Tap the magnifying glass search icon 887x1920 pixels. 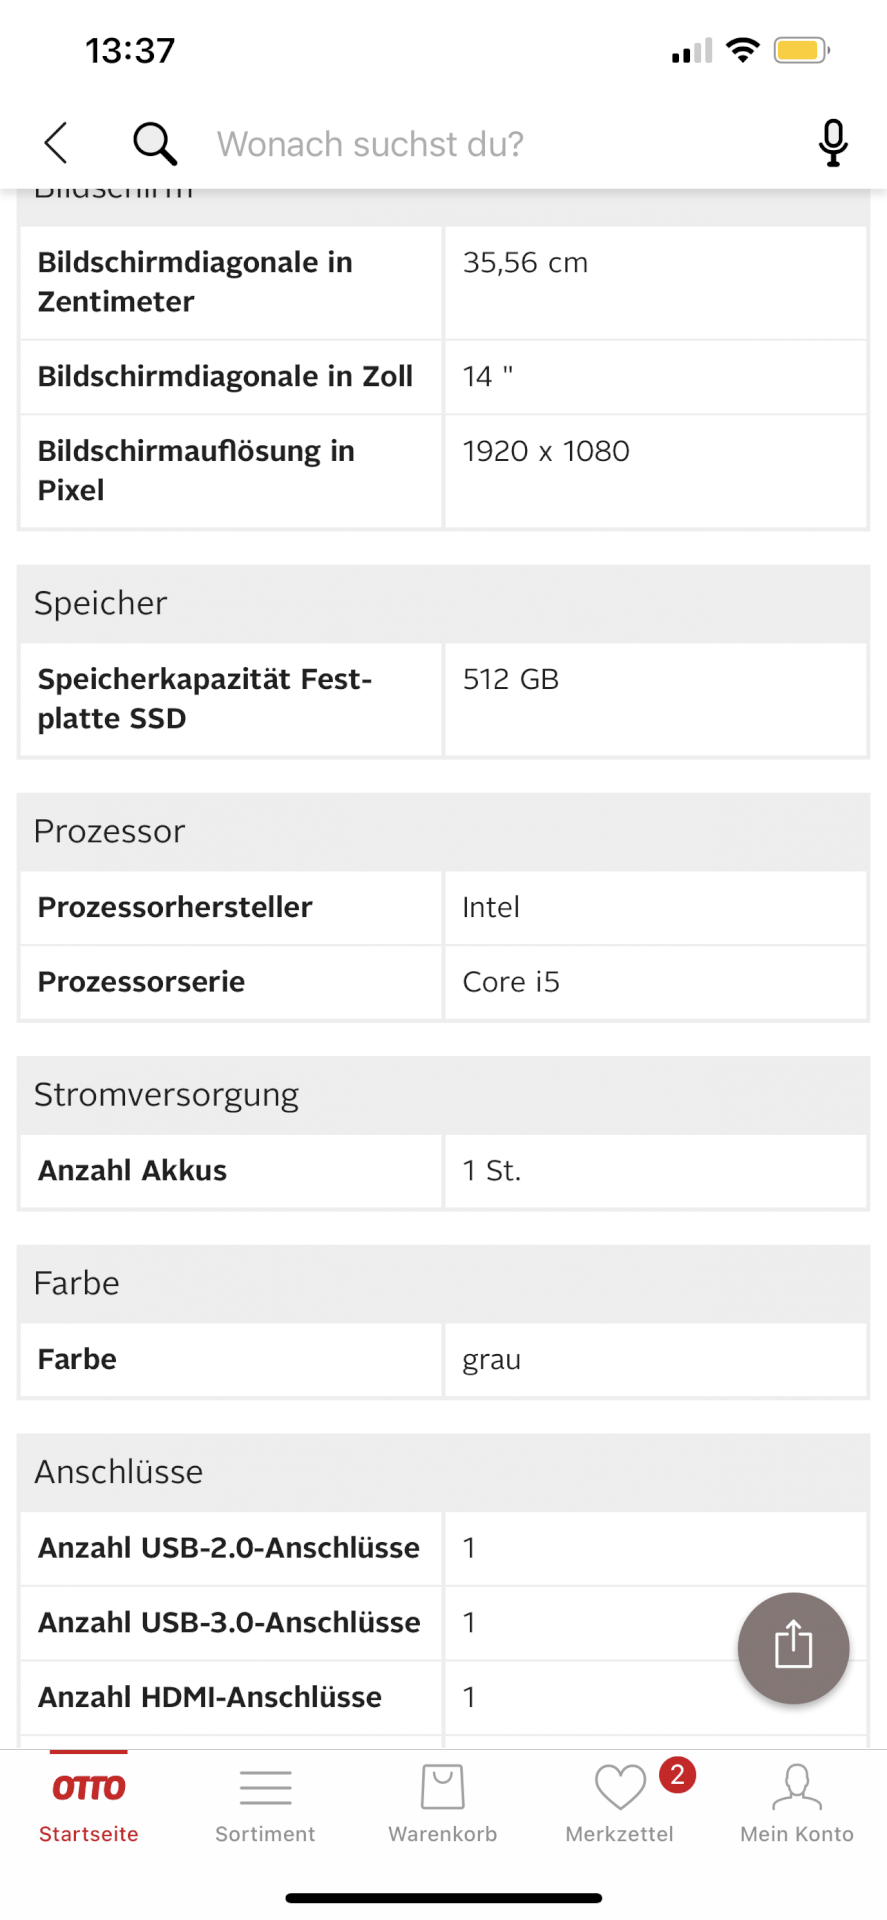[x=154, y=142]
